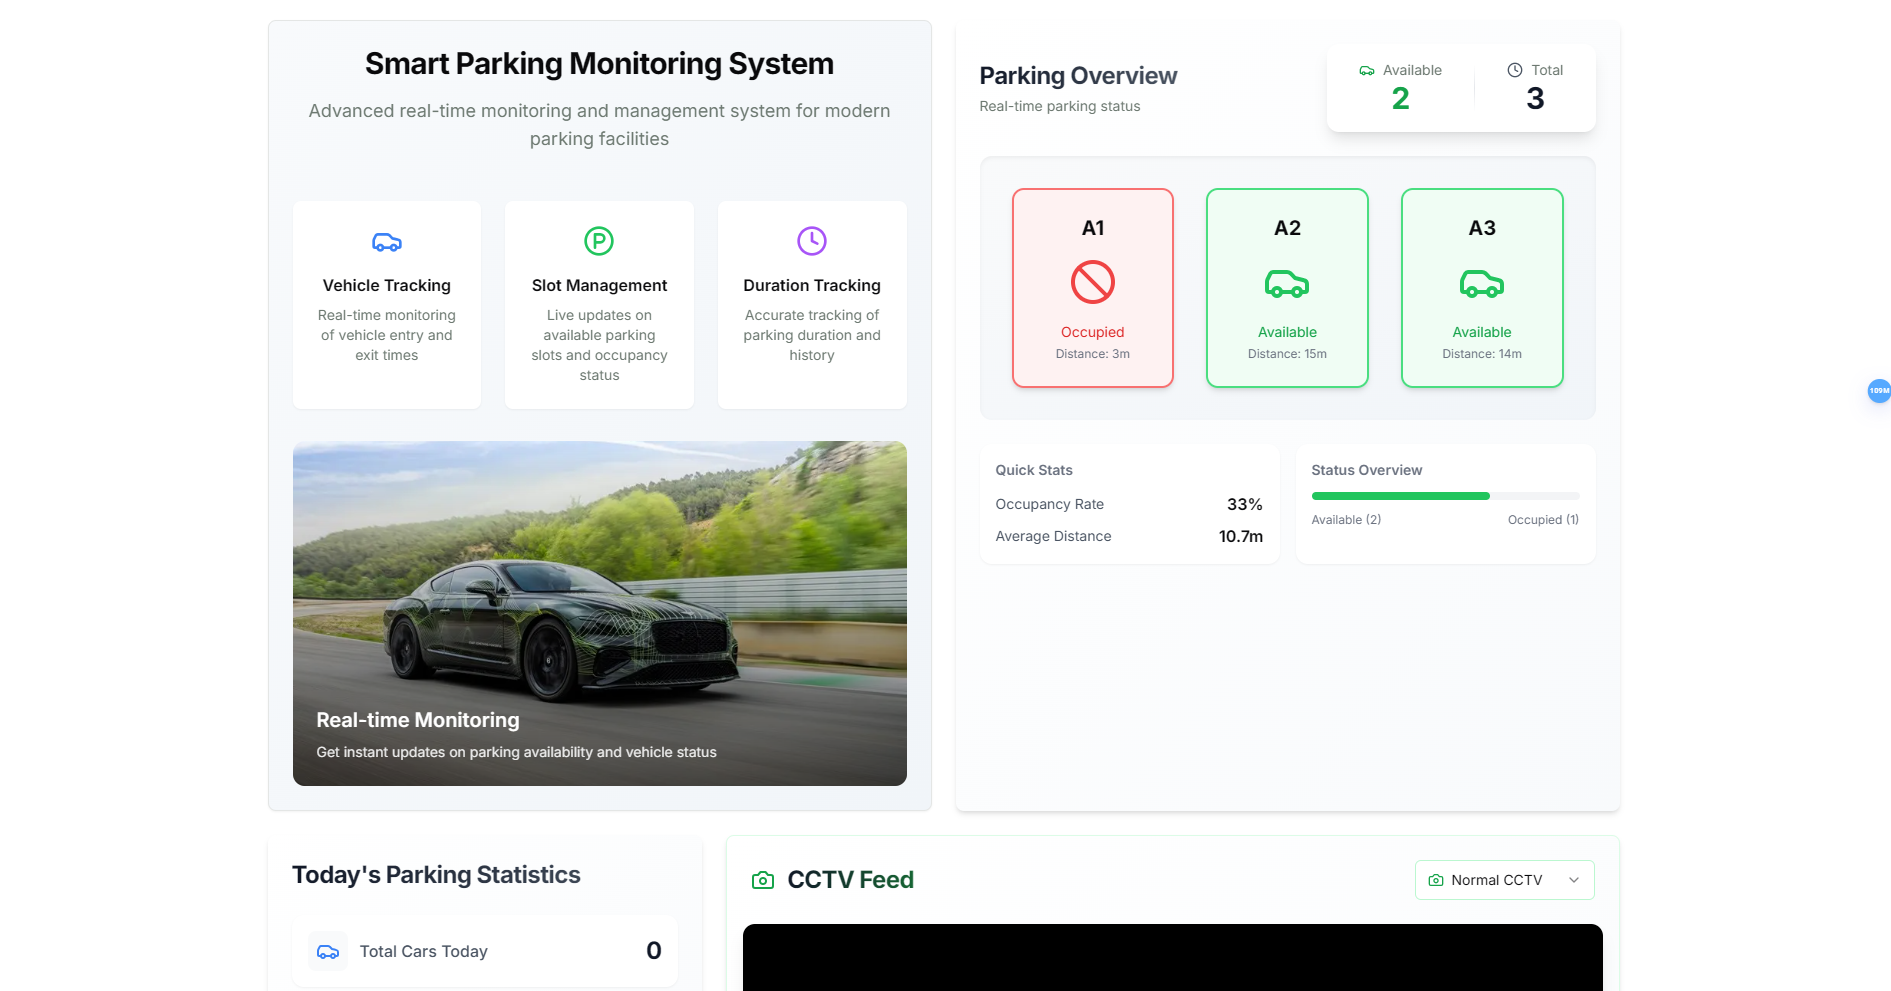Click the Average Distance 10.7m value
Screen dimensions: 1891x991
[1240, 537]
